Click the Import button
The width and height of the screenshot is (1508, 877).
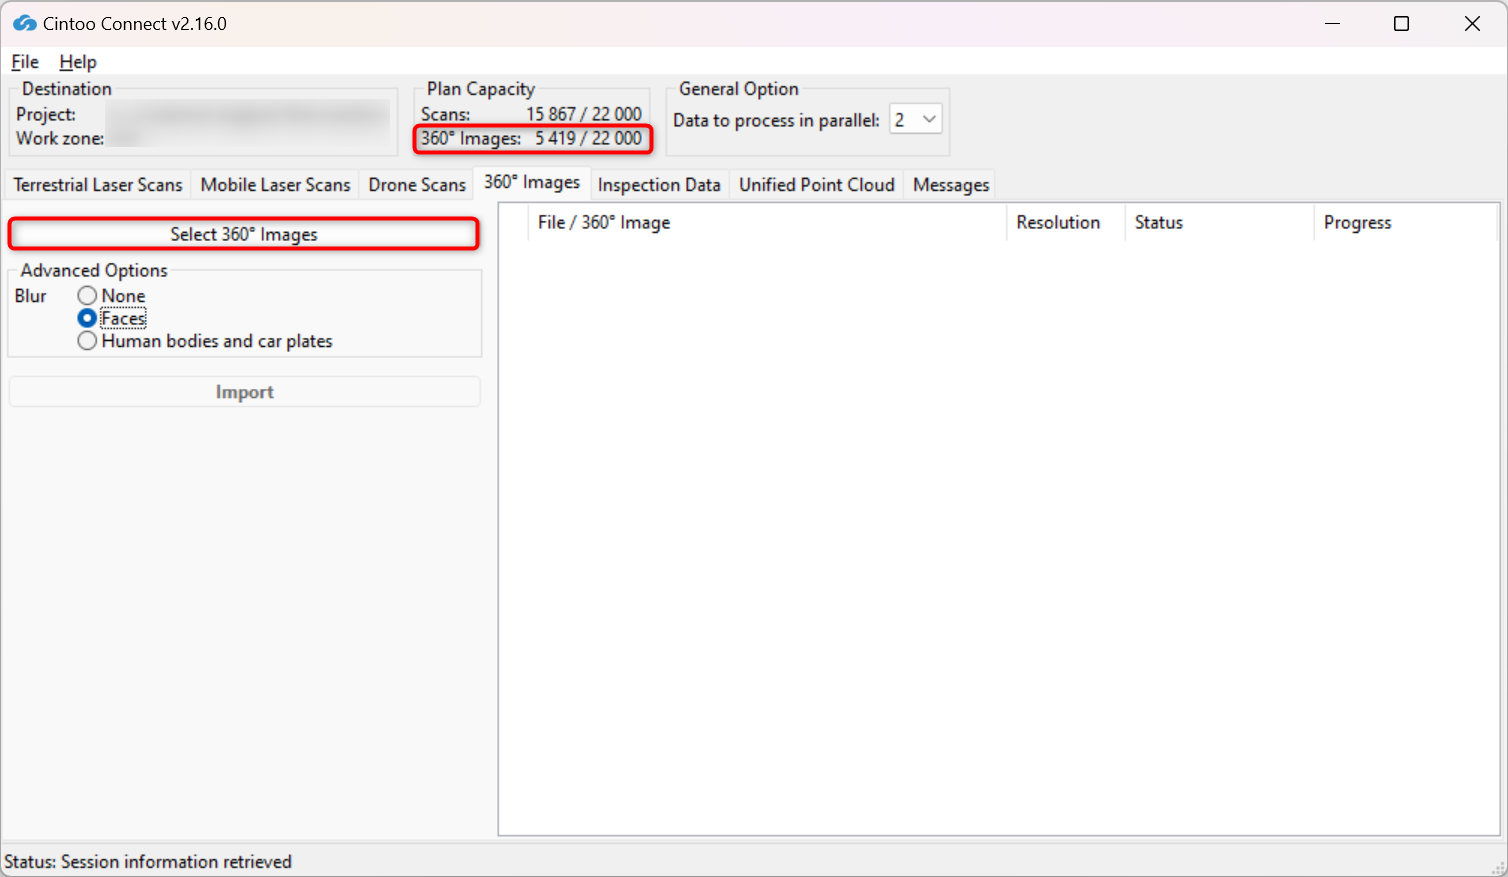coord(245,392)
